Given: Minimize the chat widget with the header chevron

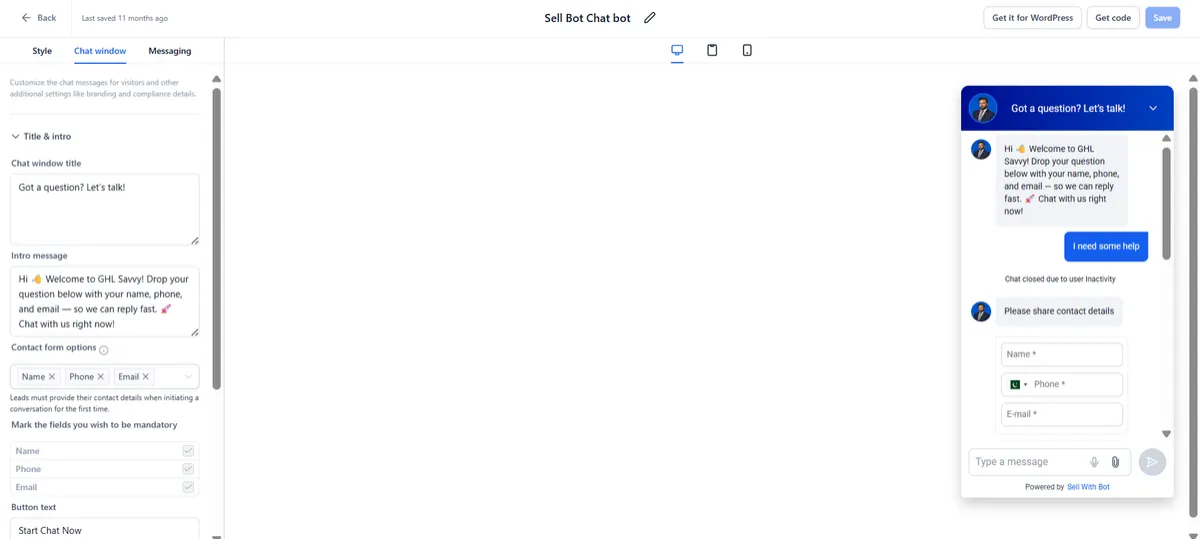Looking at the screenshot, I should [x=1153, y=108].
